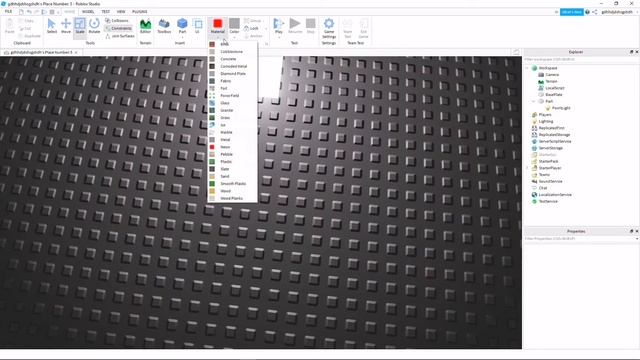
Task: Choose Granite material
Action: pyautogui.click(x=232, y=110)
